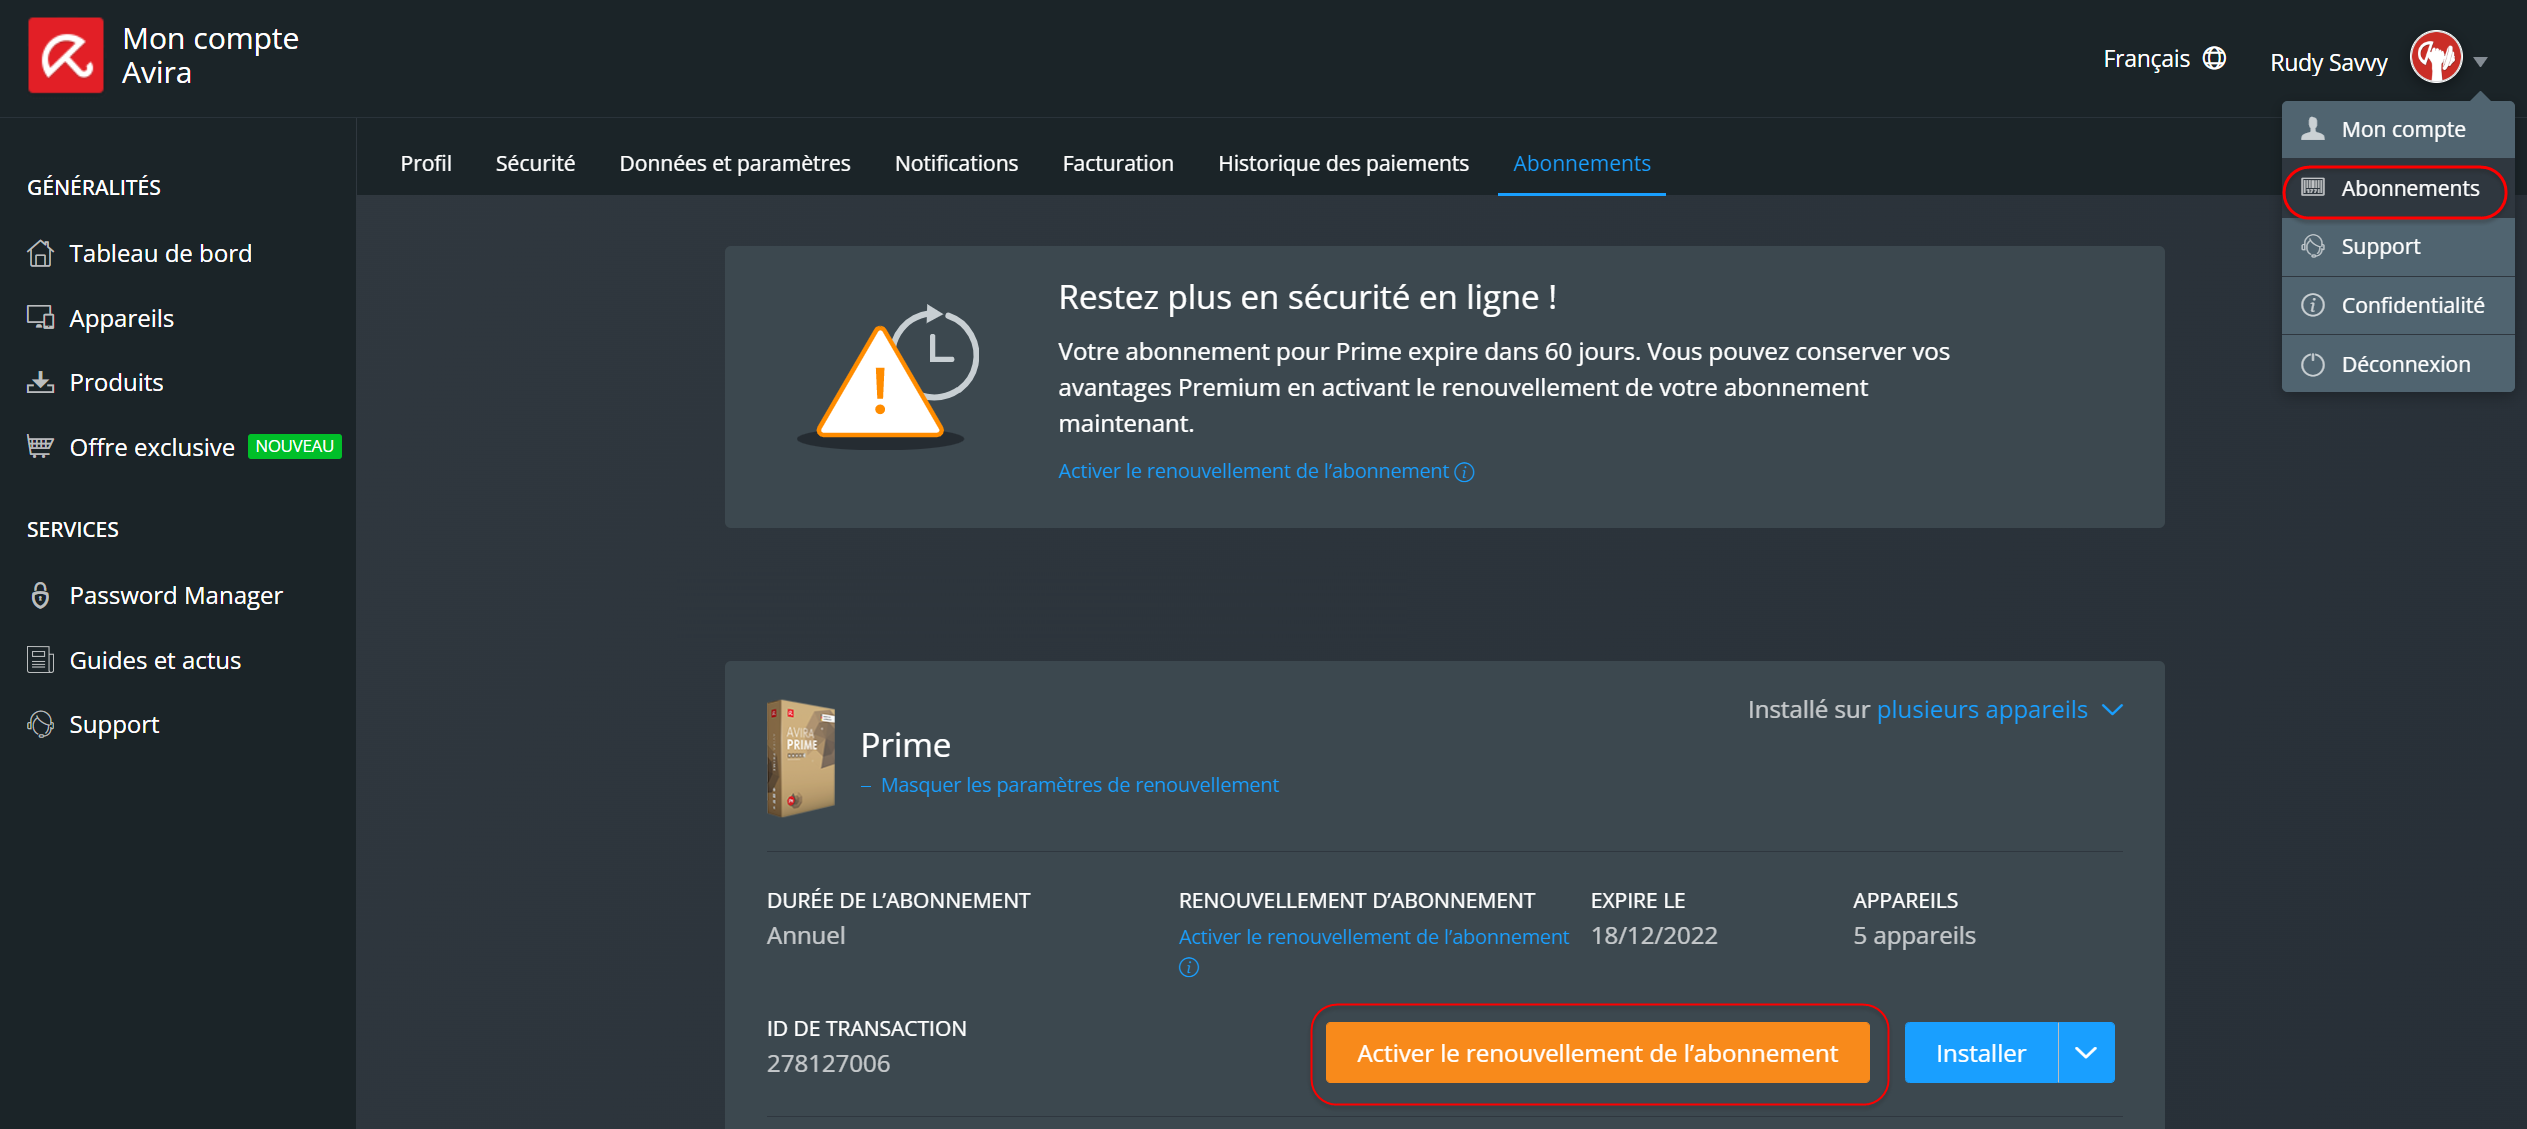The image size is (2527, 1129).
Task: Click the dropdown Support headset icon
Action: (x=2313, y=246)
